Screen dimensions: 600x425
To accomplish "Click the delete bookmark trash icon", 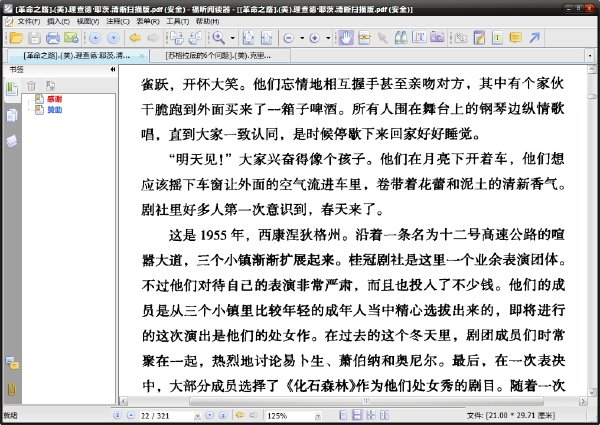I will (x=31, y=86).
